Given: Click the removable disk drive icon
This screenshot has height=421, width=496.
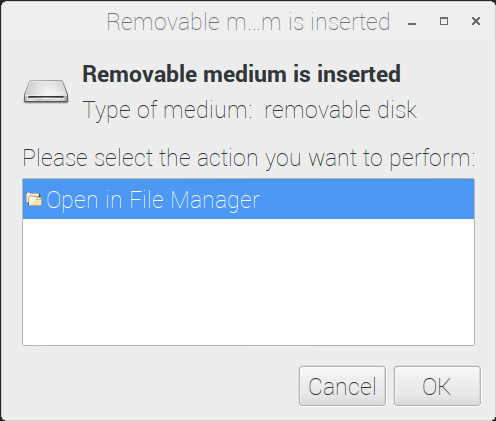Looking at the screenshot, I should pyautogui.click(x=46, y=91).
